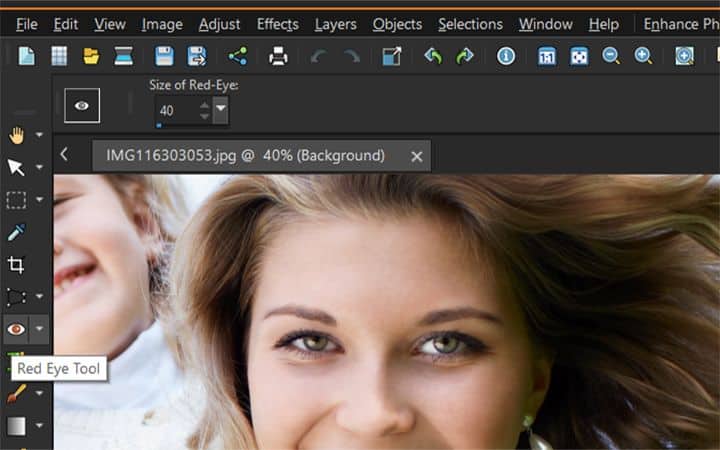Screen dimensions: 720x450
Task: Select the Crop tool
Action: 17,265
